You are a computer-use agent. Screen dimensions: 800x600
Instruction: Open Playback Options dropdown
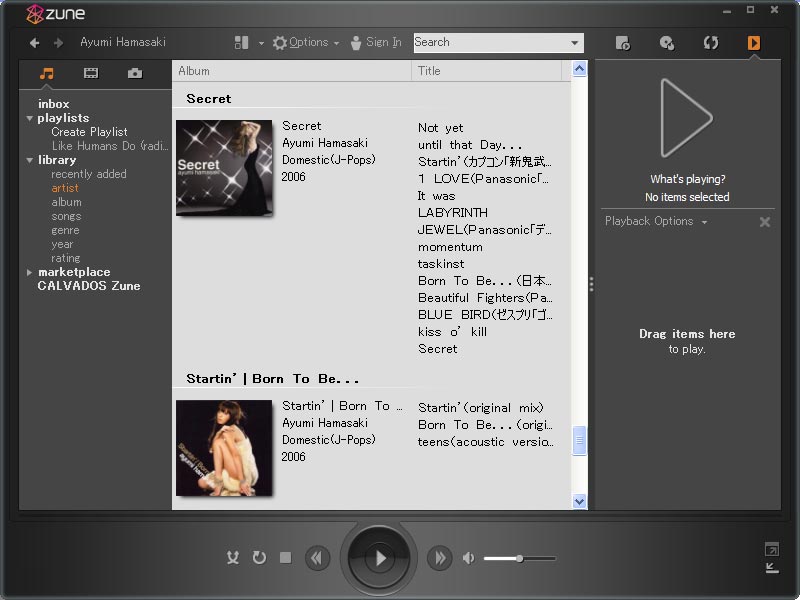tap(656, 221)
